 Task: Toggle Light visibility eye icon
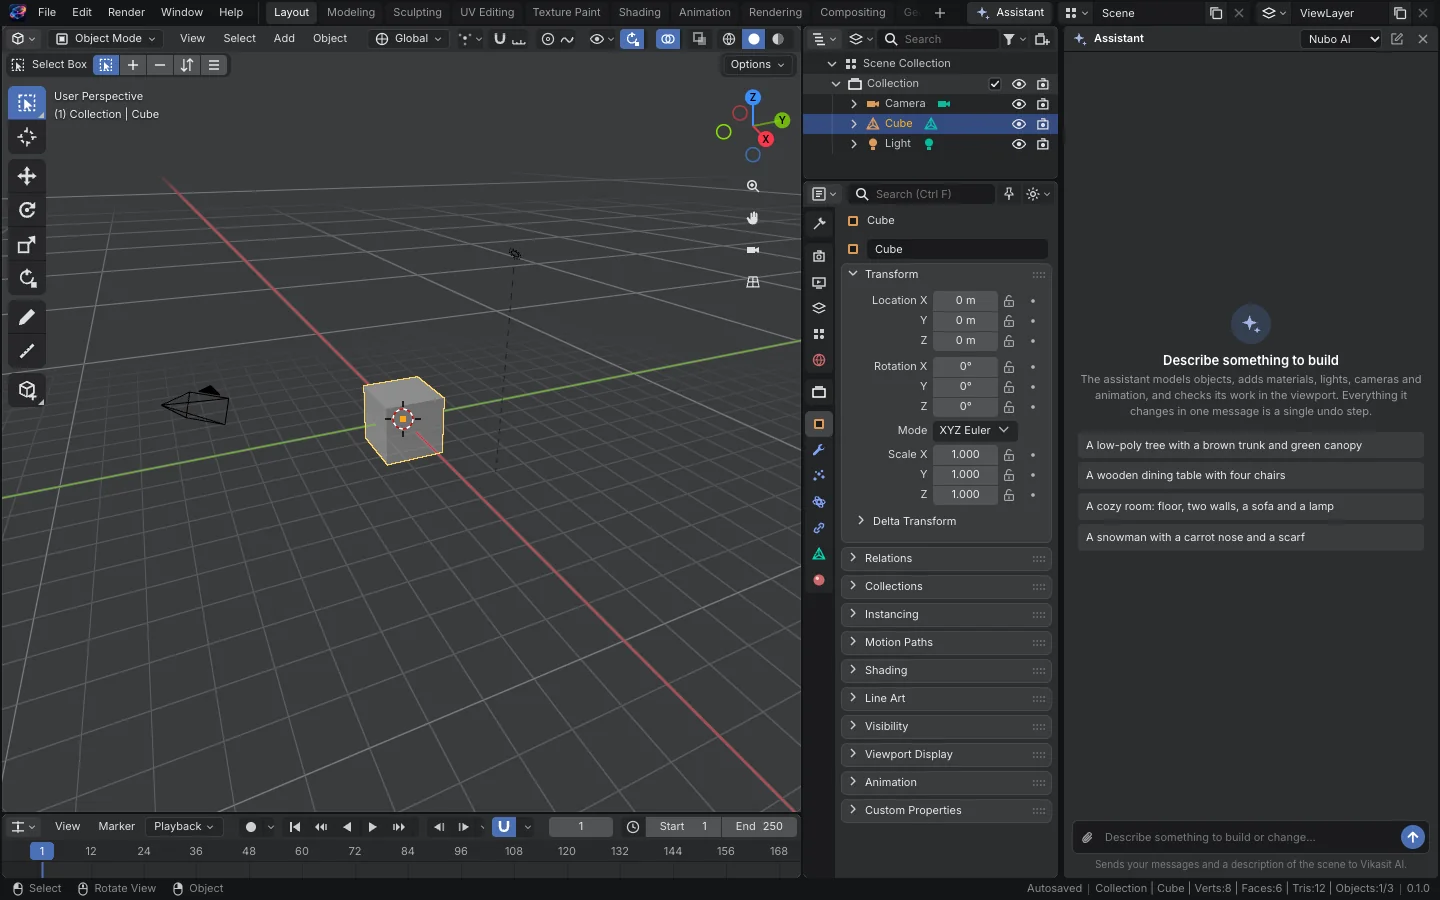coord(1019,144)
